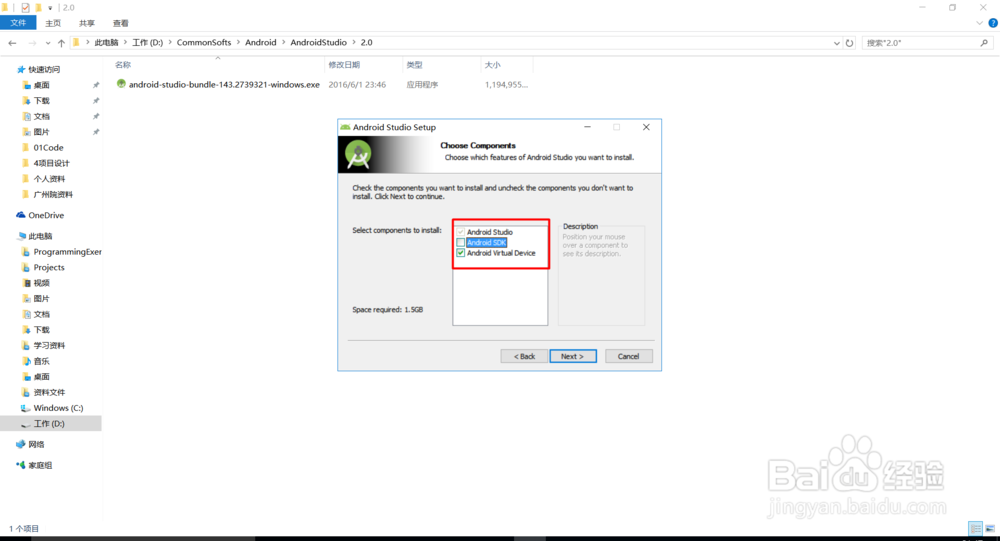Click the Next > button
The height and width of the screenshot is (541, 1000).
click(573, 356)
